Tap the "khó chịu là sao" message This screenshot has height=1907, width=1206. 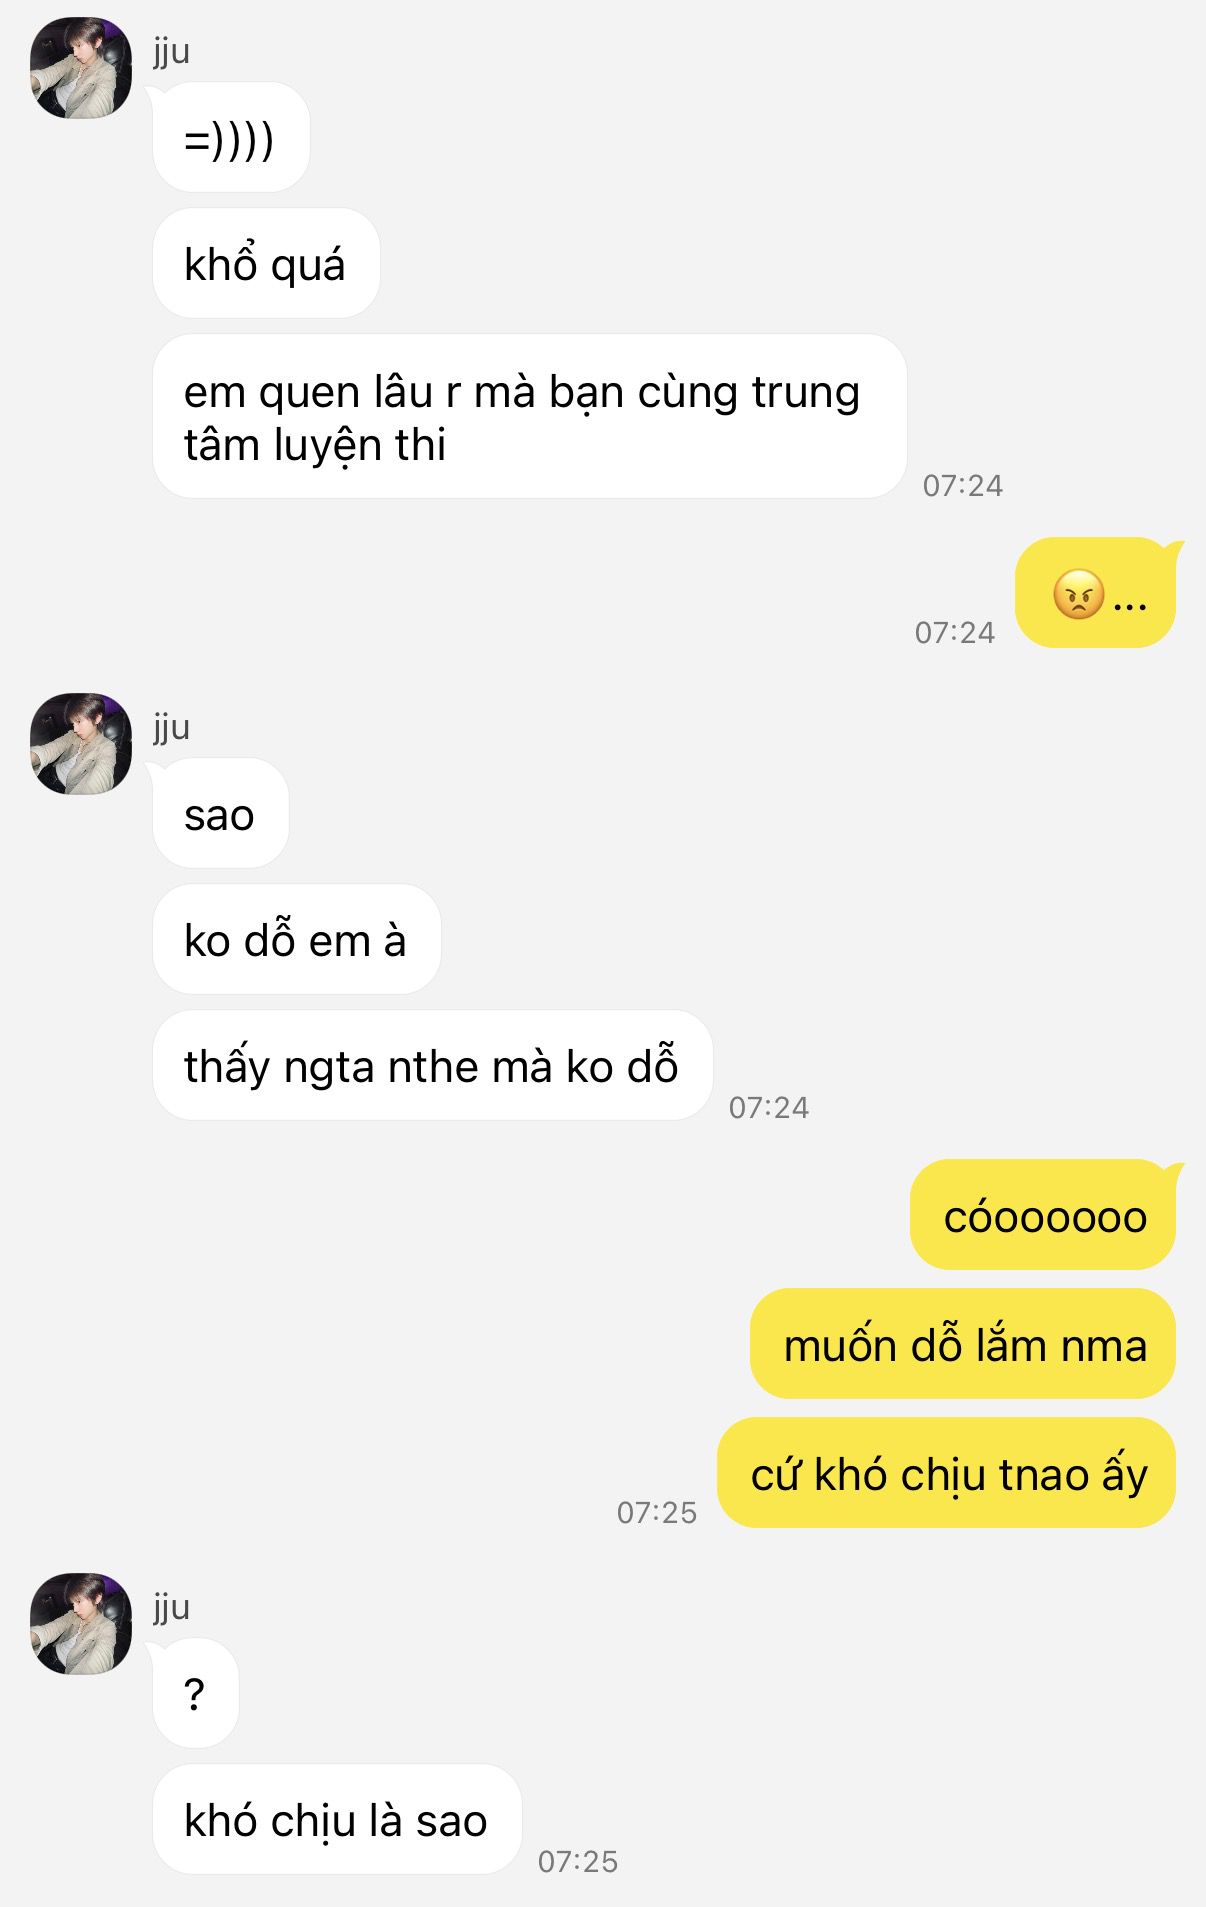click(x=337, y=1820)
